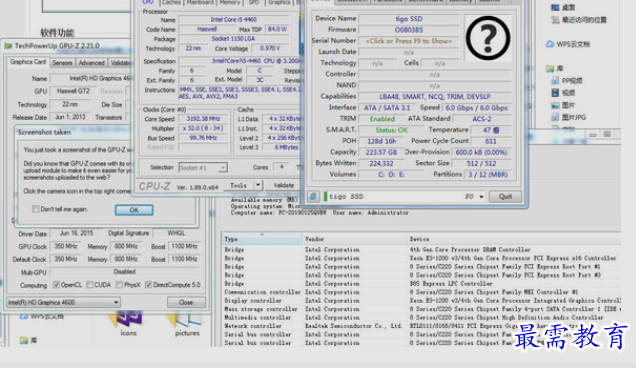The image size is (636, 368).
Task: Click the Haswell GT2 GPU field
Action: [73, 91]
